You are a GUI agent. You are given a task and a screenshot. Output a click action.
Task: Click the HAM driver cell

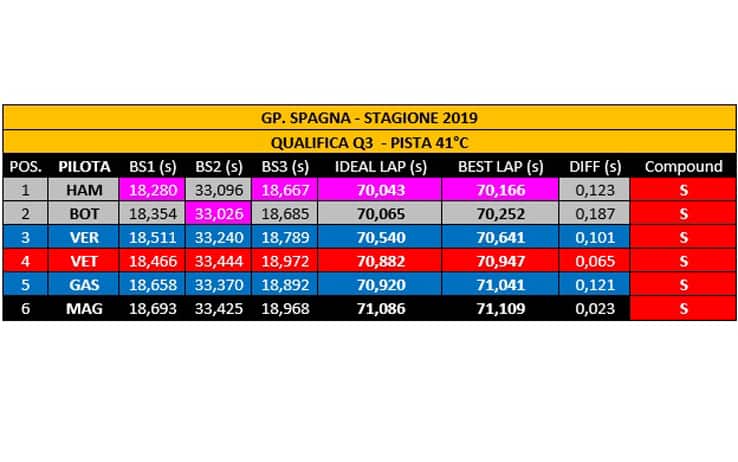pos(85,188)
